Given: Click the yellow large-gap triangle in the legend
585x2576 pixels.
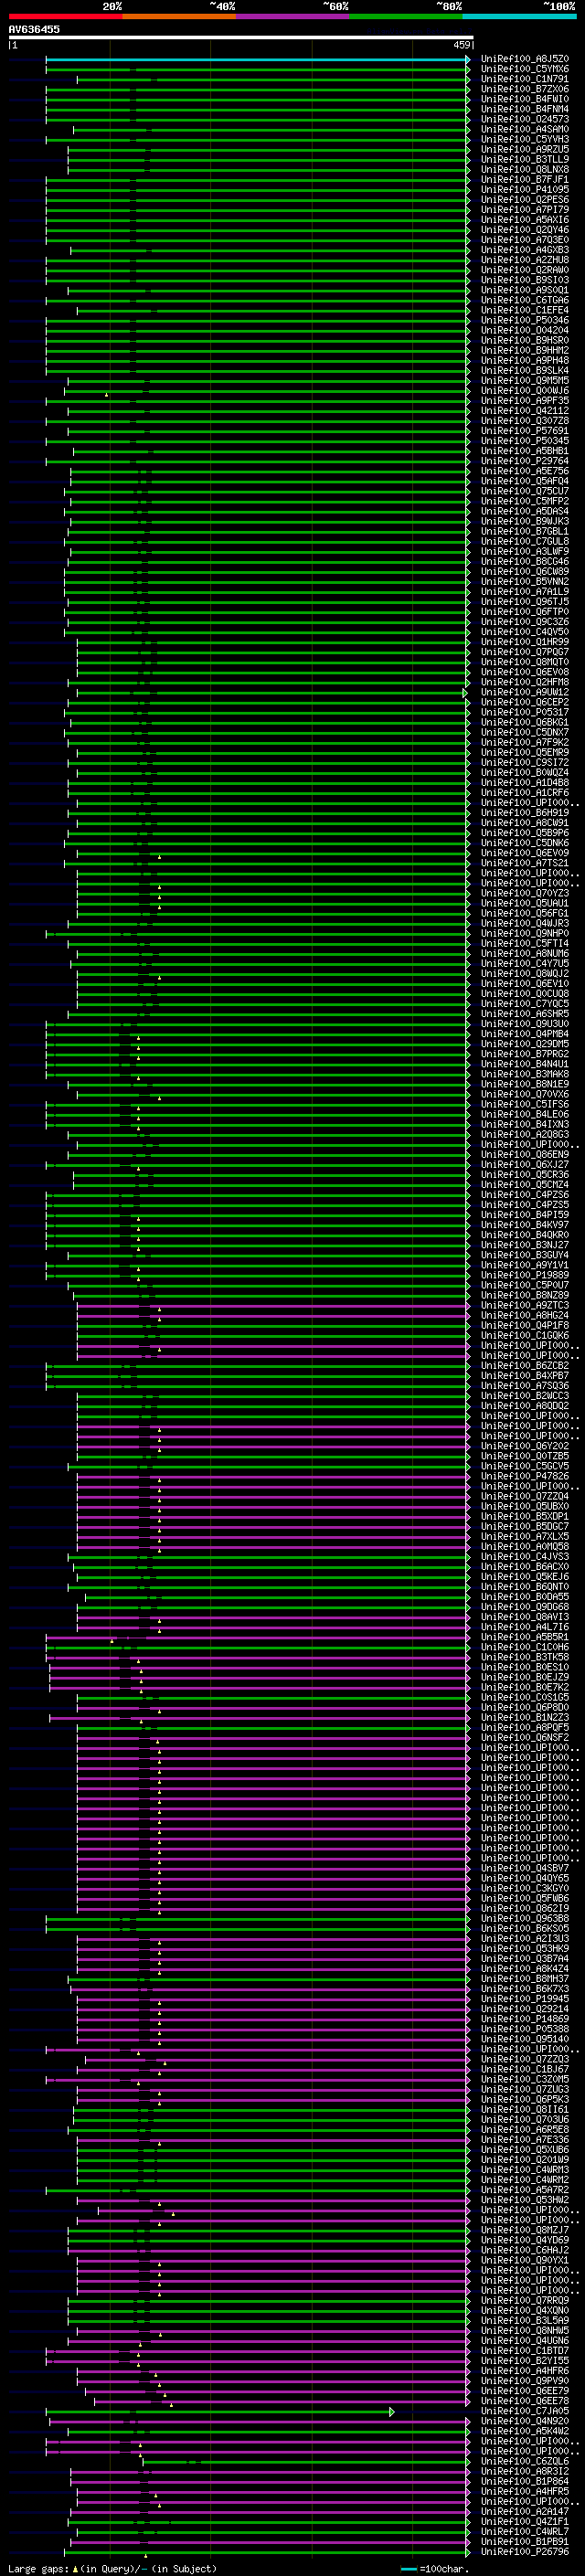Looking at the screenshot, I should [75, 2568].
